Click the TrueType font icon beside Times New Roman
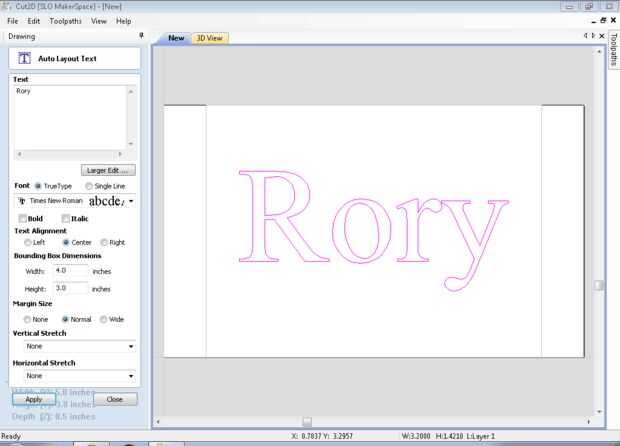620x446 pixels. click(x=21, y=201)
